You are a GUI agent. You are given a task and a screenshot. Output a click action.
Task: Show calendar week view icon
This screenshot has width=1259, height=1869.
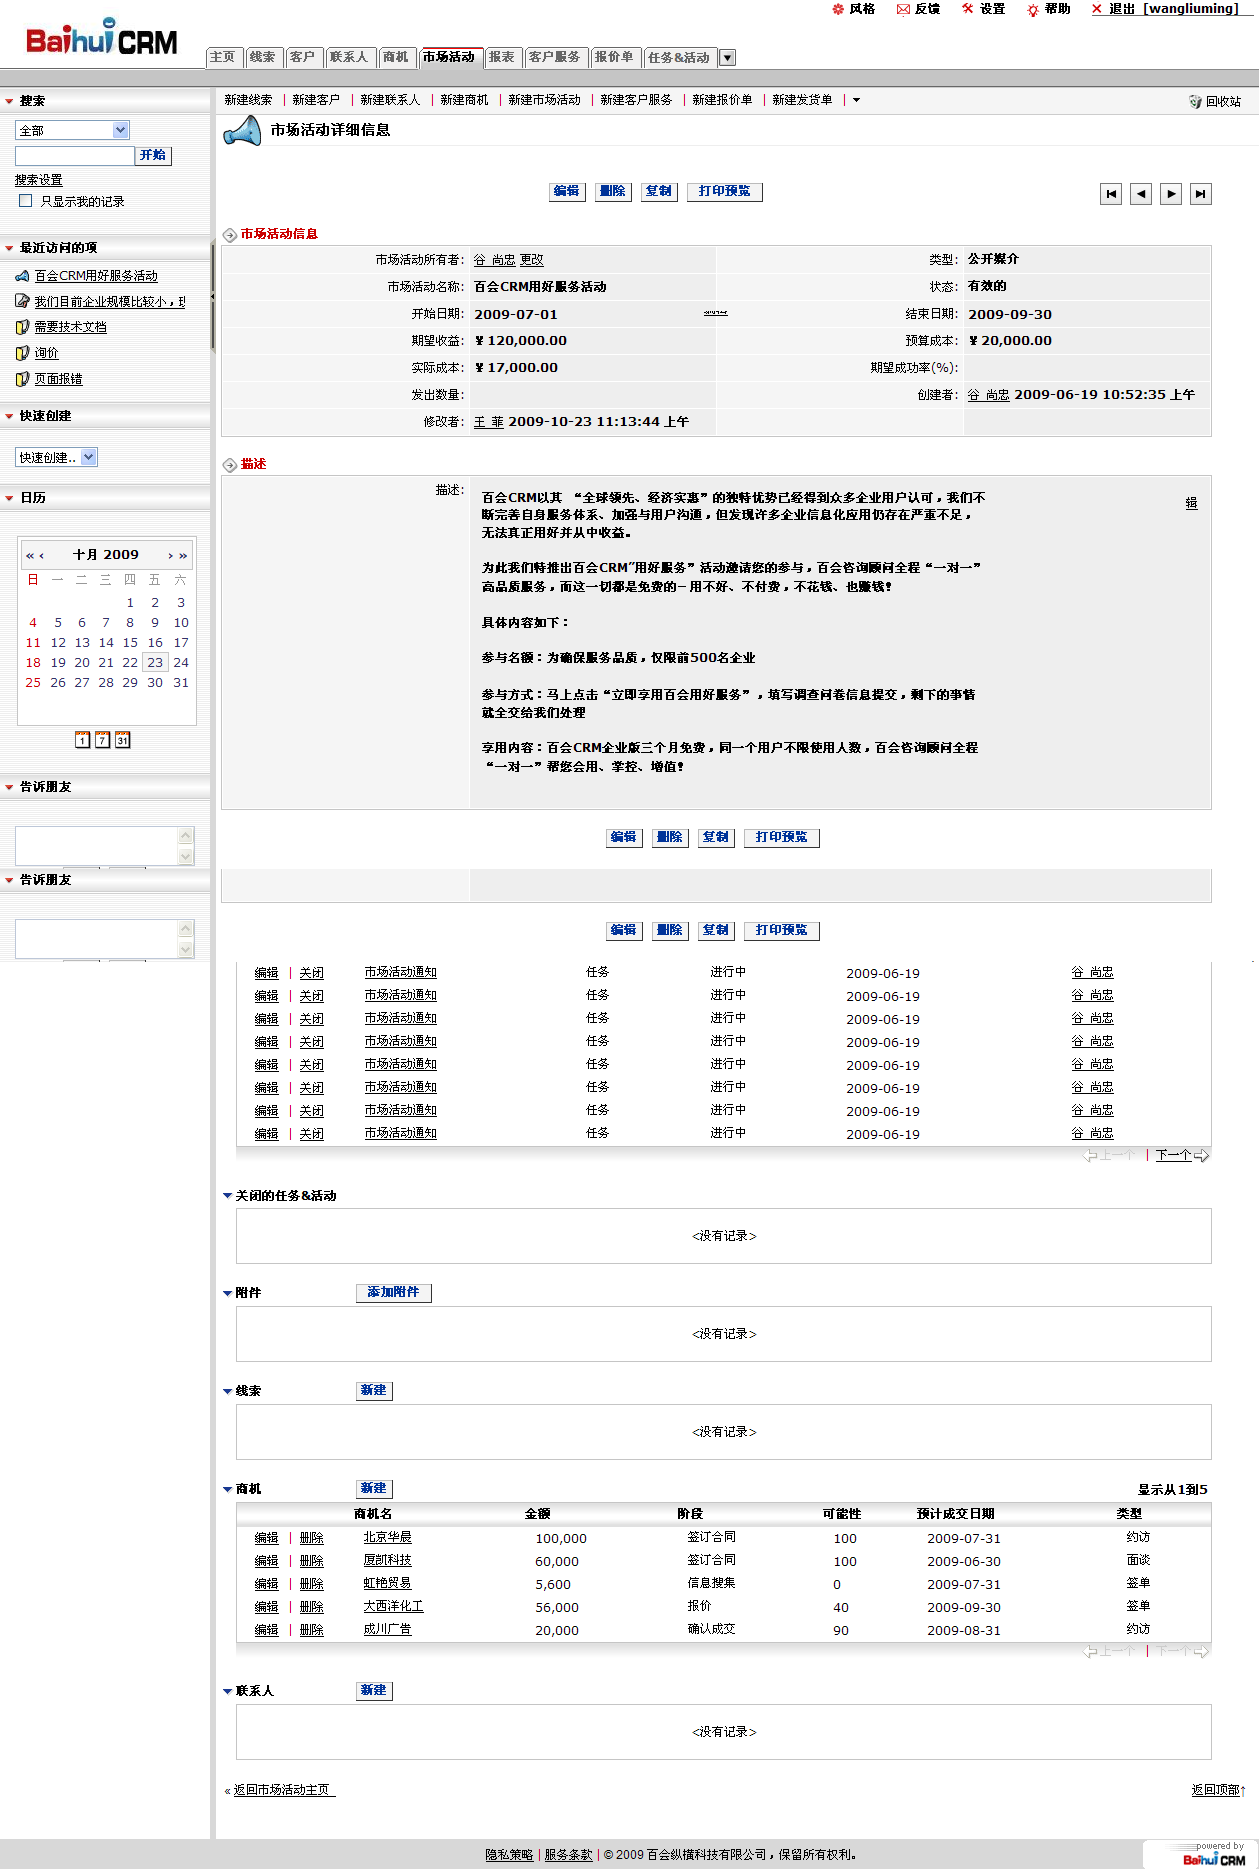(x=102, y=740)
